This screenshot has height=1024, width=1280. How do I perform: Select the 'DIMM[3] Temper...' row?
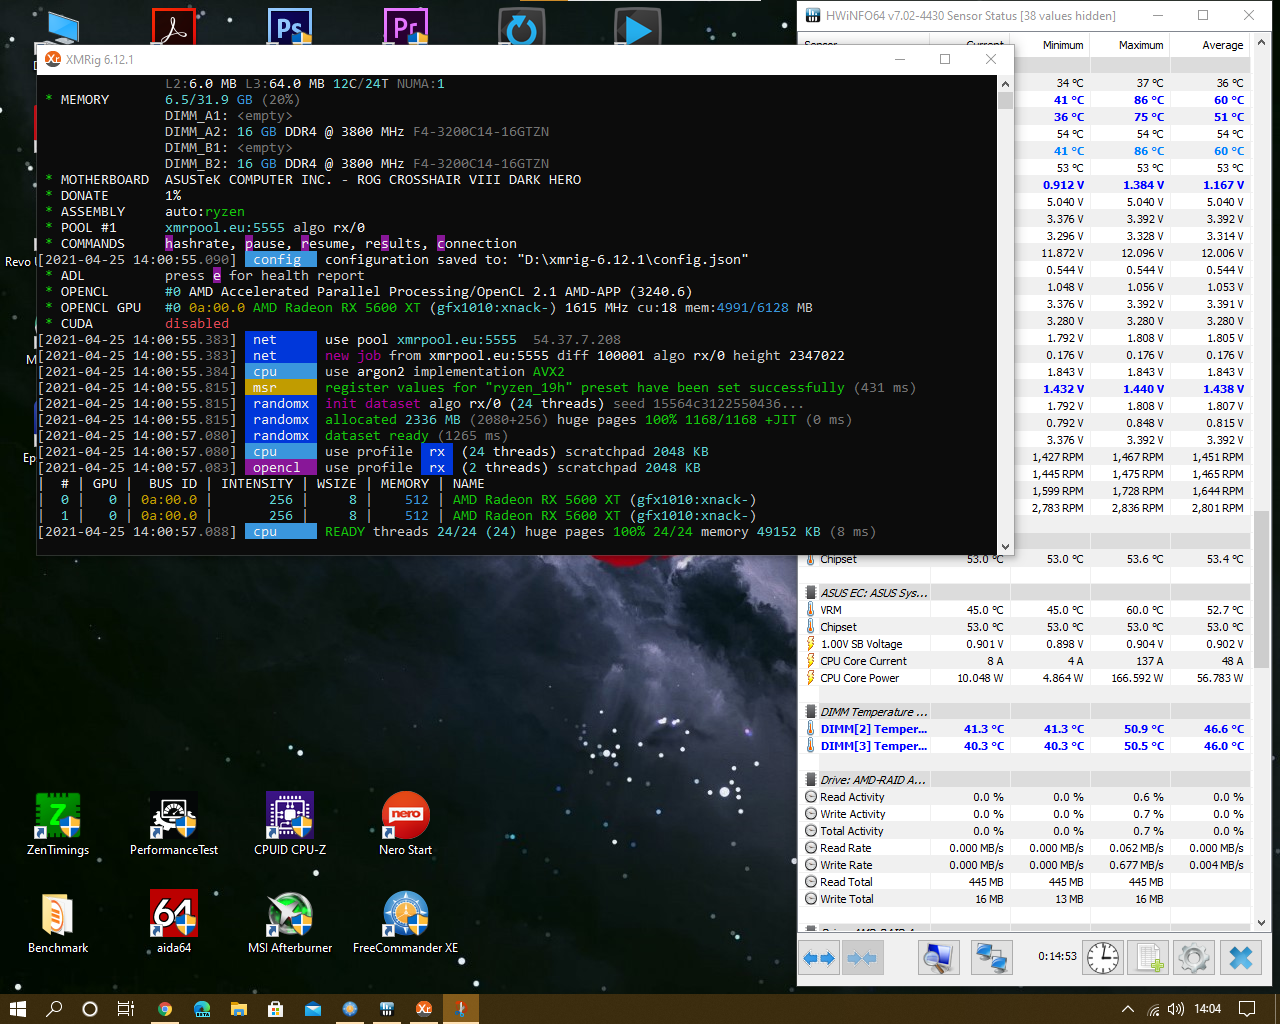1026,746
